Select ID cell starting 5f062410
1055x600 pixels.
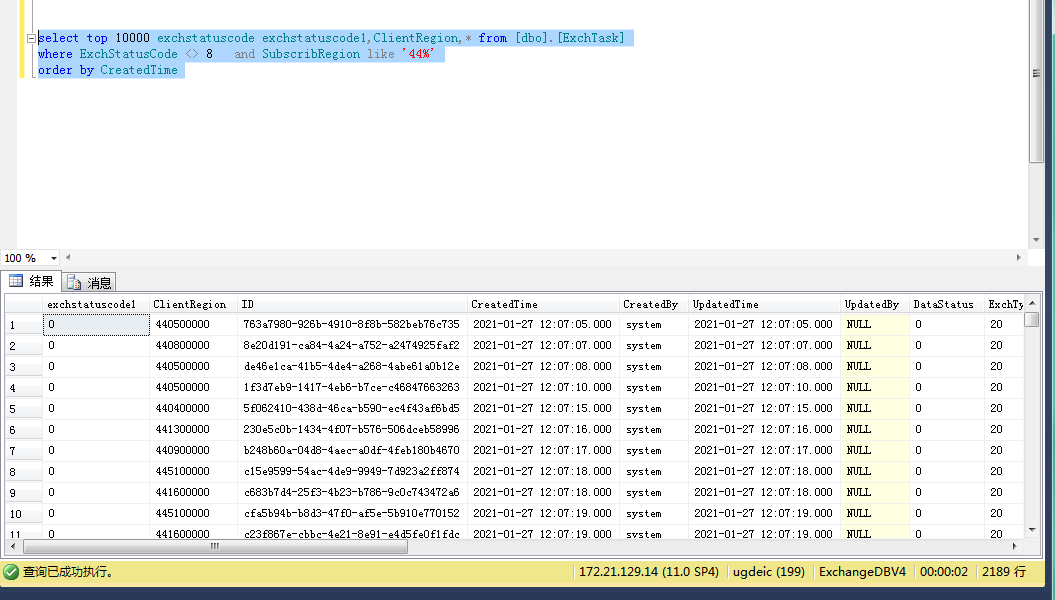[353, 408]
